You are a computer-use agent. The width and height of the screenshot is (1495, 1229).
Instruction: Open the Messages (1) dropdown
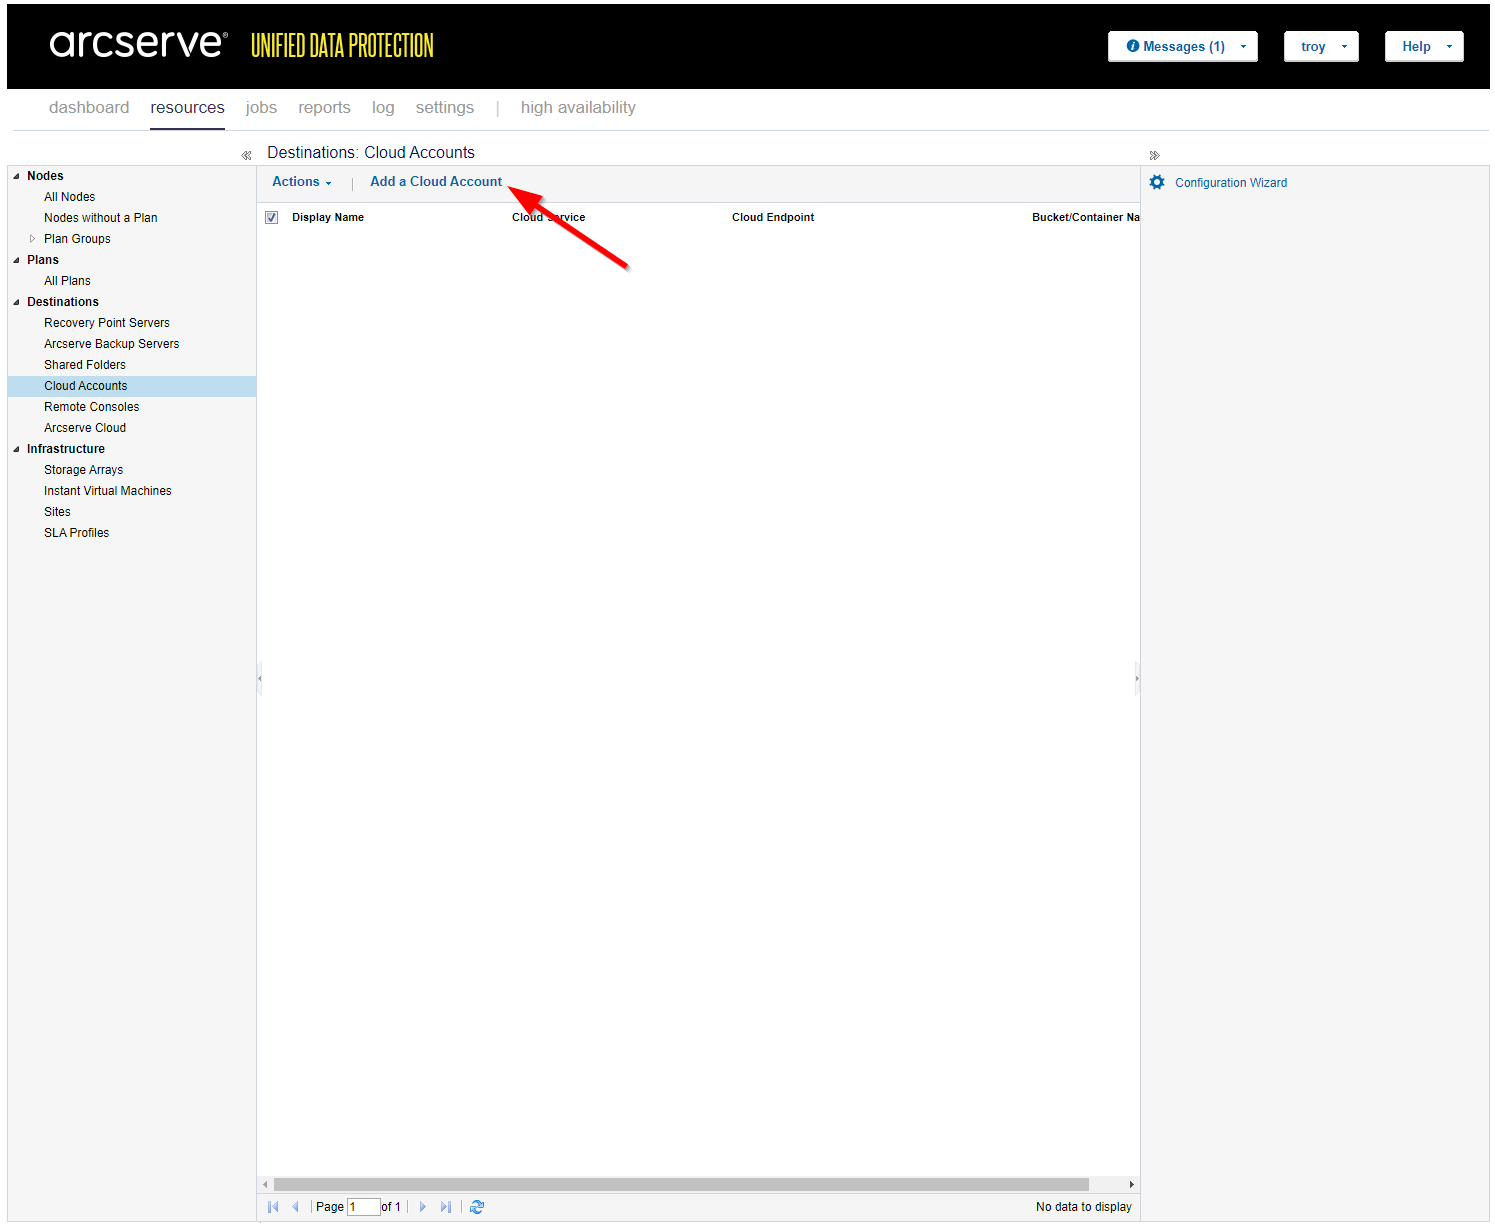pyautogui.click(x=1183, y=46)
